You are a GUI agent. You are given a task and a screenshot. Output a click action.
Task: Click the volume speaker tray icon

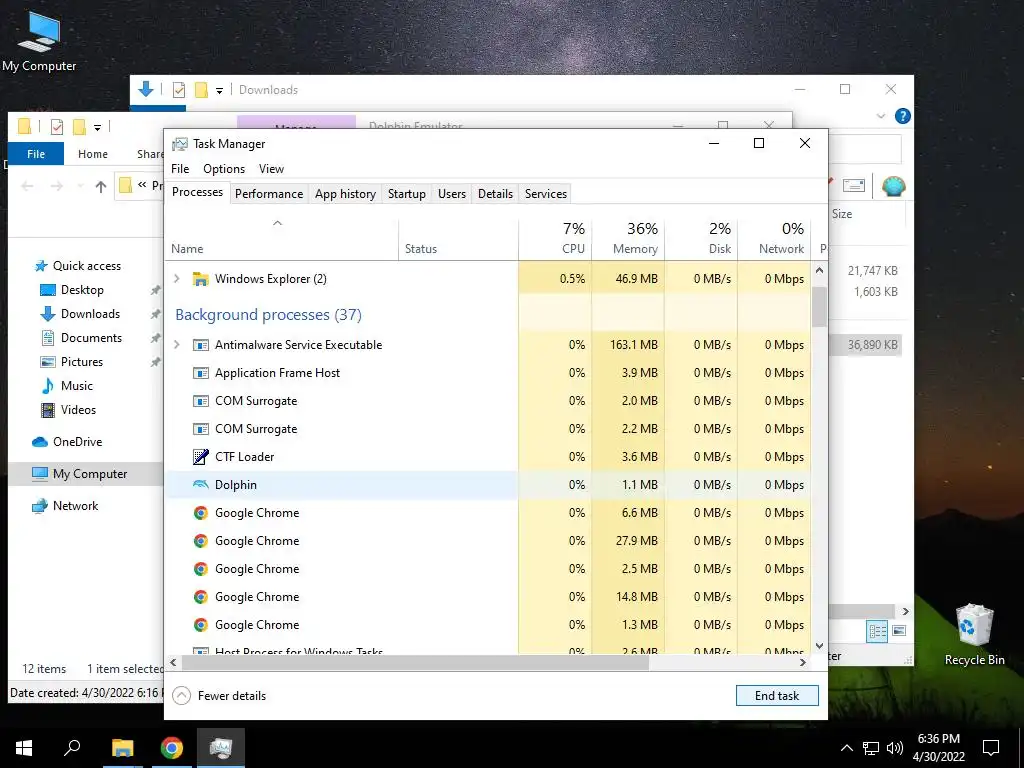[895, 748]
